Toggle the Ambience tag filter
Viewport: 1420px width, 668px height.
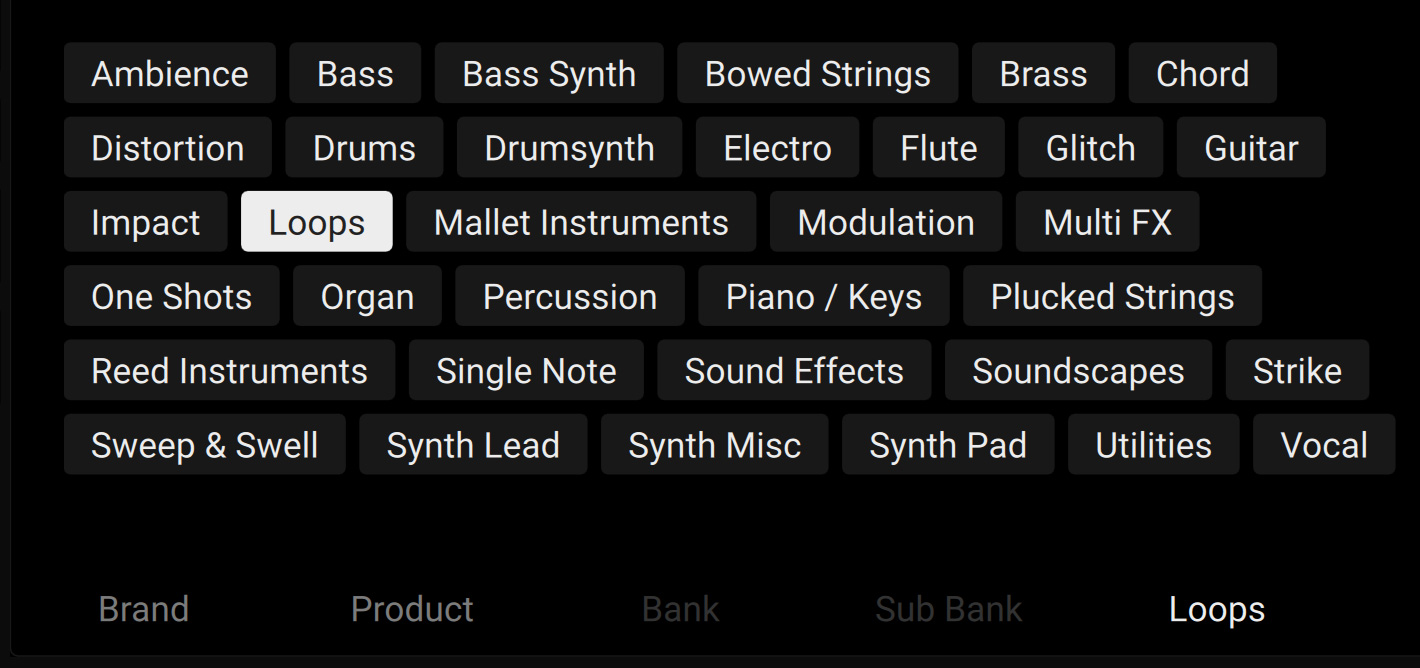click(x=170, y=74)
